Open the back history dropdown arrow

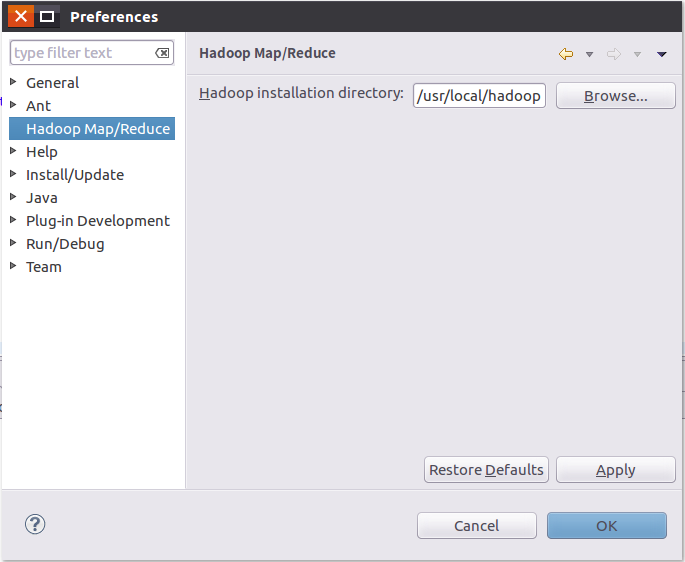pos(589,54)
